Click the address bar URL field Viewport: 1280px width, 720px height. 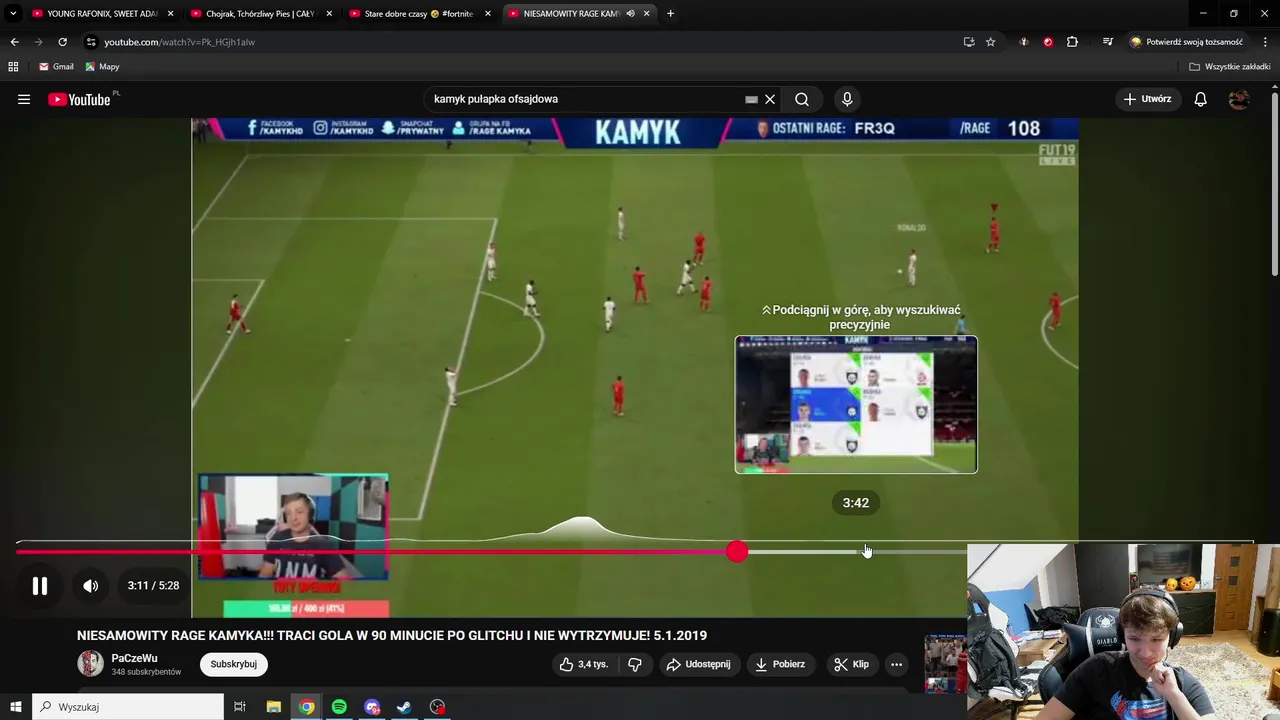pos(520,42)
